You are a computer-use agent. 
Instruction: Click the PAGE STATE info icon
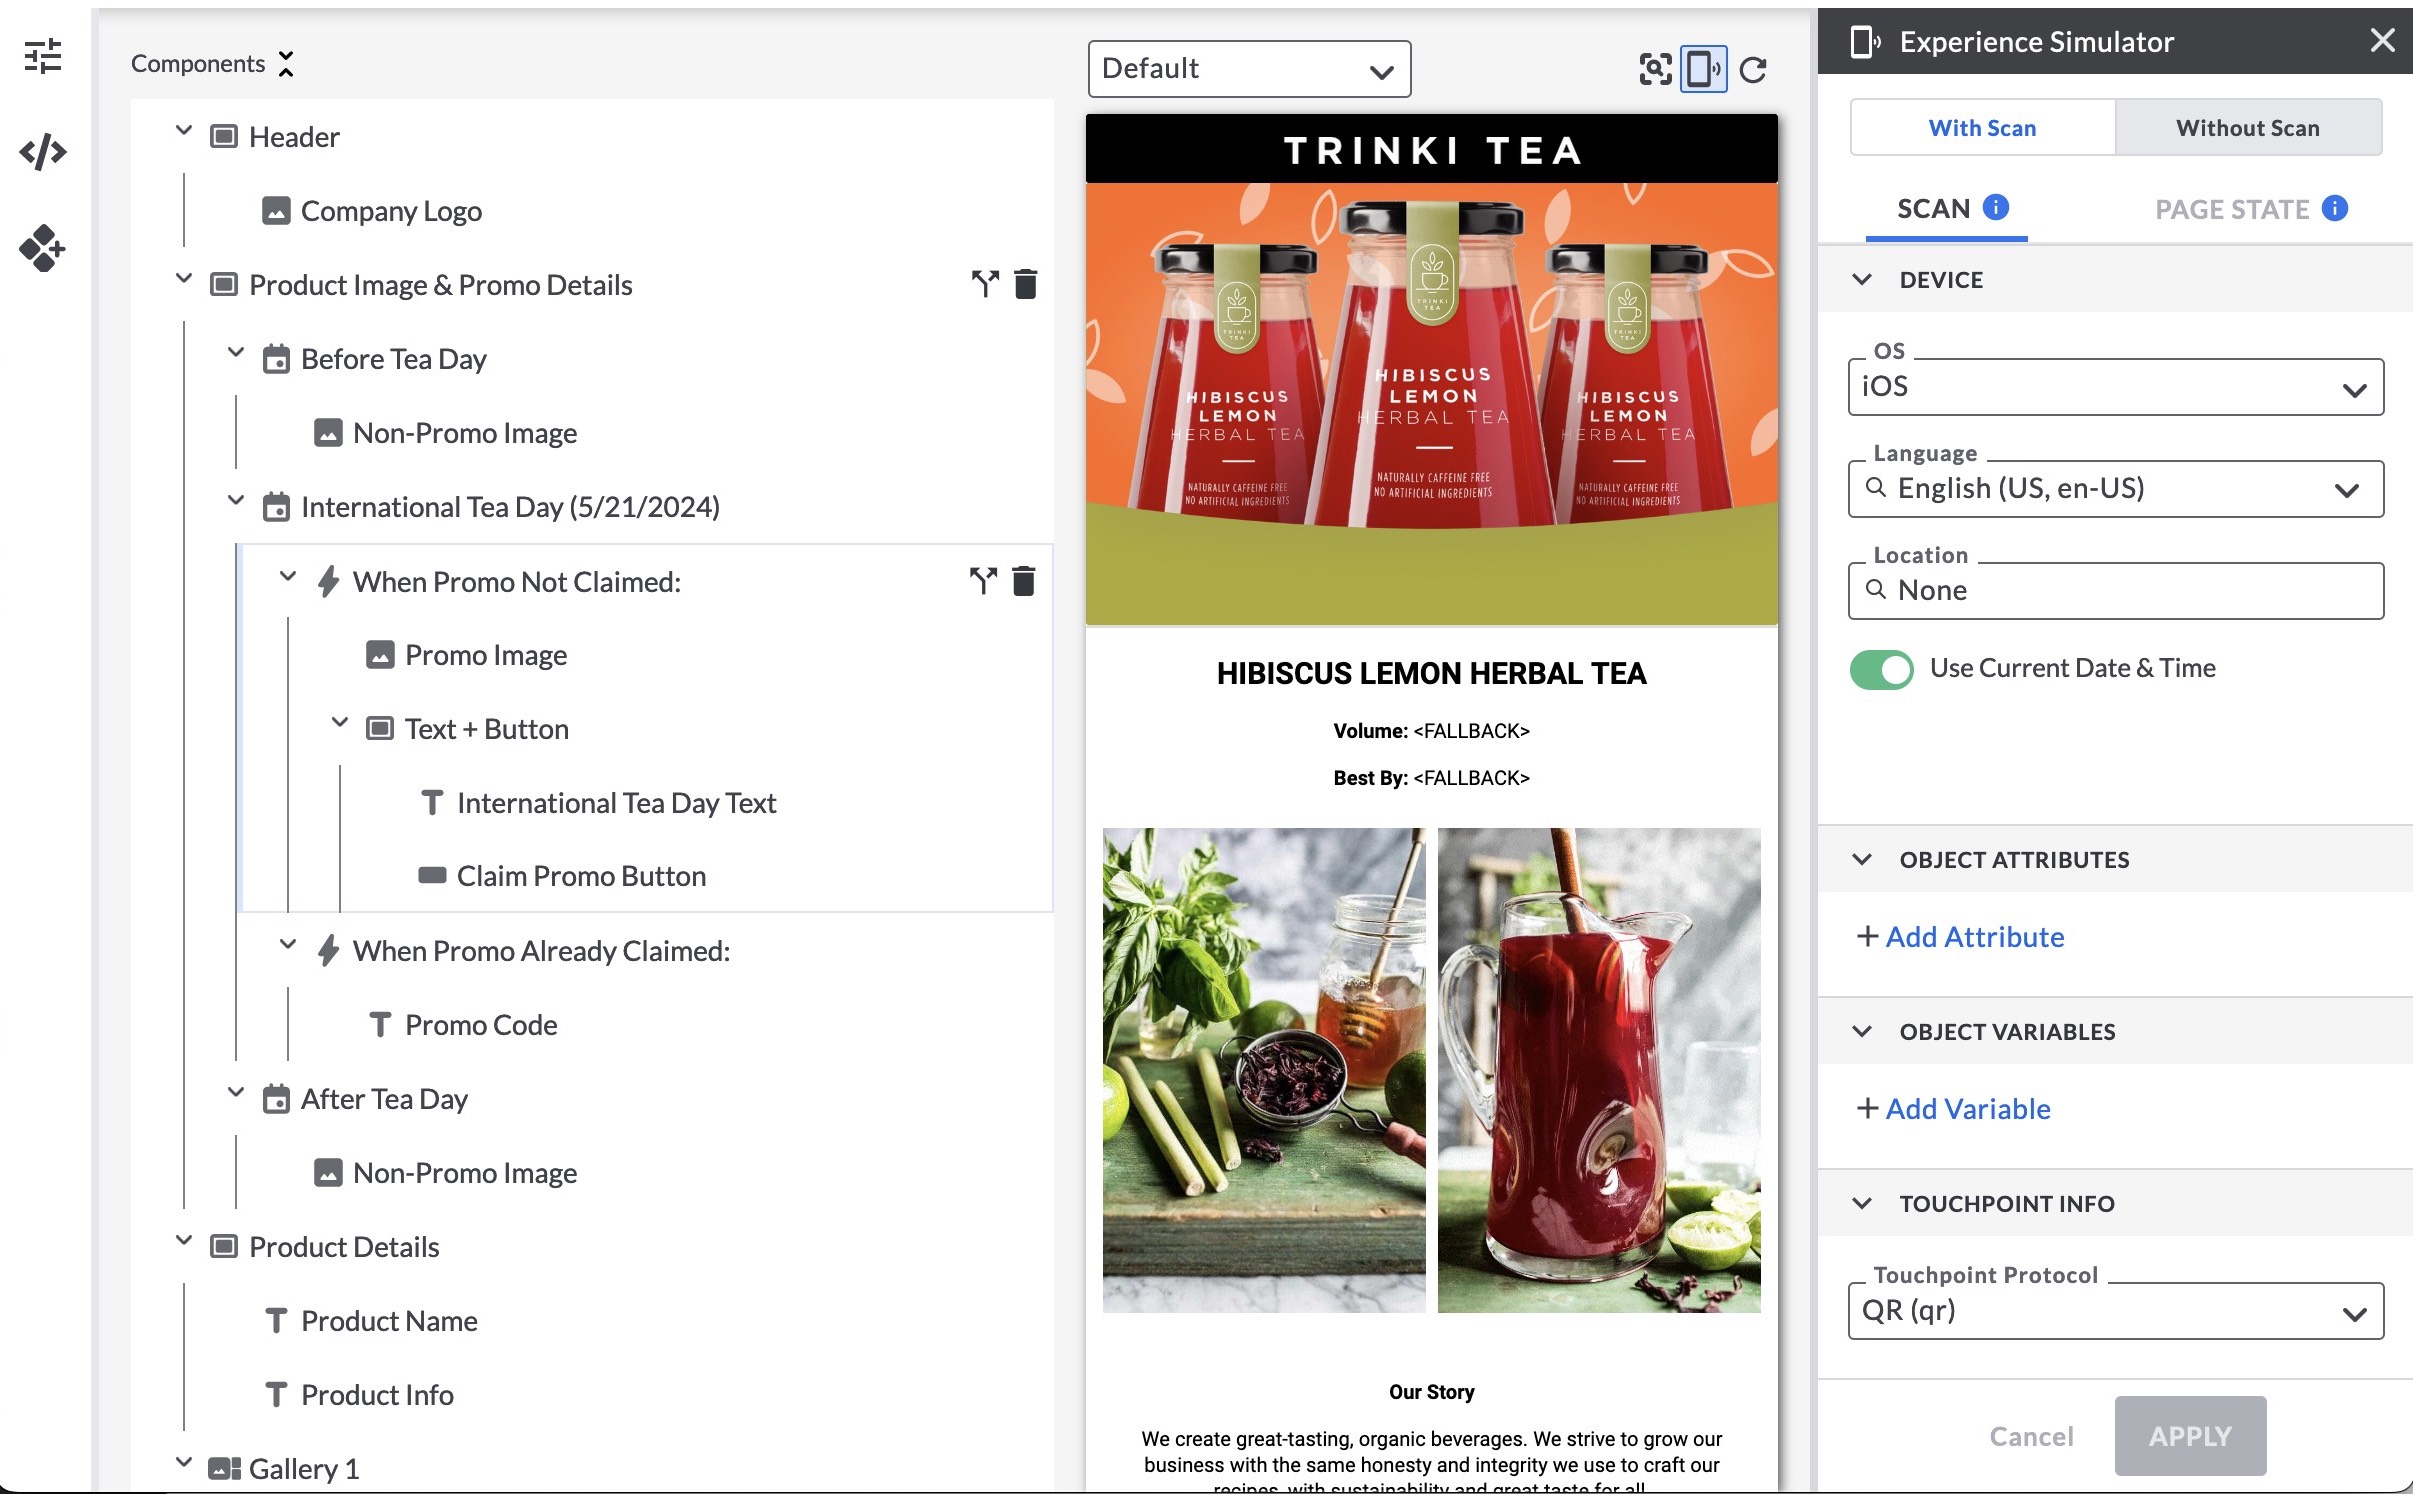pyautogui.click(x=2335, y=208)
